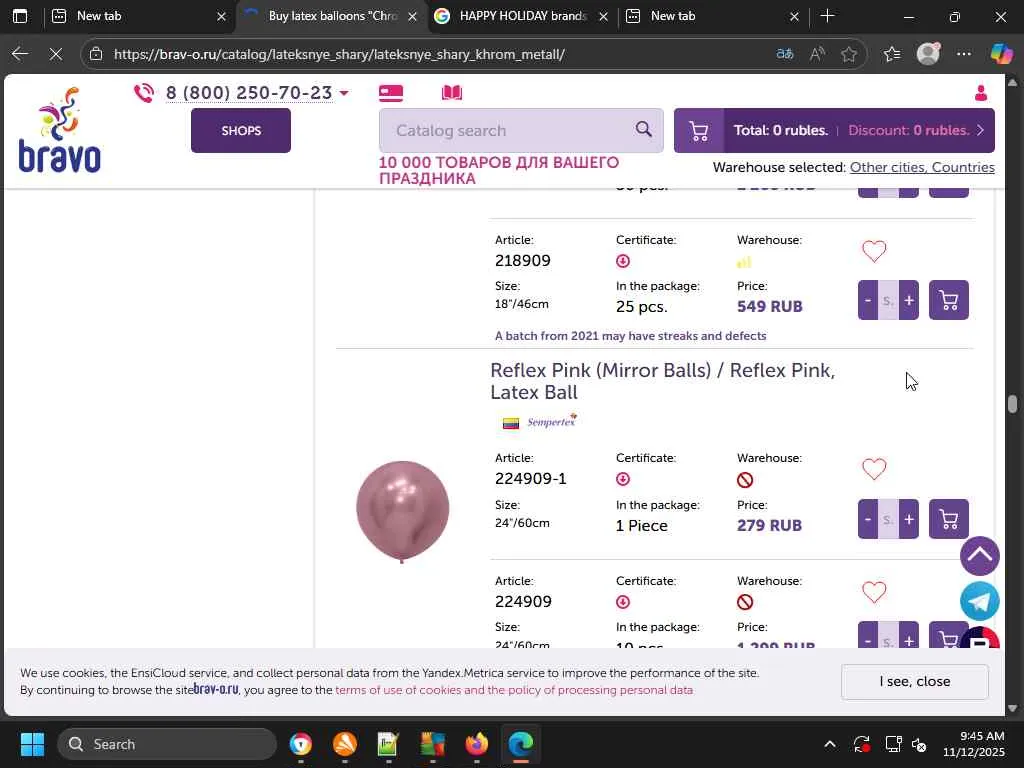Switch to 'Buy latex balloons' tab
The width and height of the screenshot is (1024, 768).
pyautogui.click(x=332, y=16)
